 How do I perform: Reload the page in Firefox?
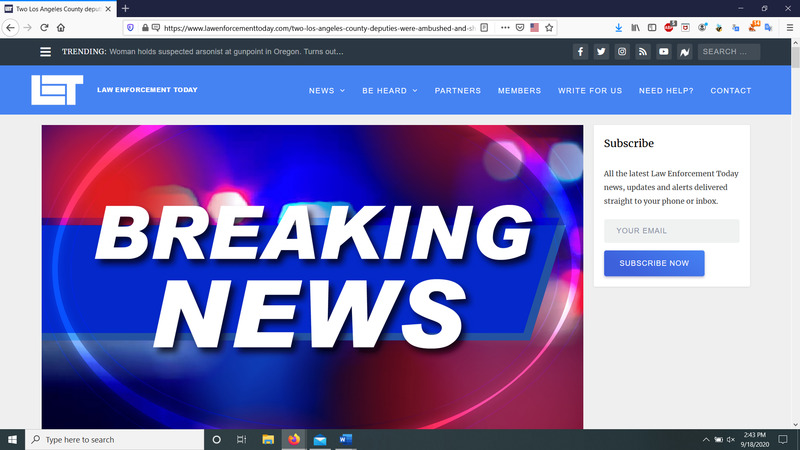(43, 27)
